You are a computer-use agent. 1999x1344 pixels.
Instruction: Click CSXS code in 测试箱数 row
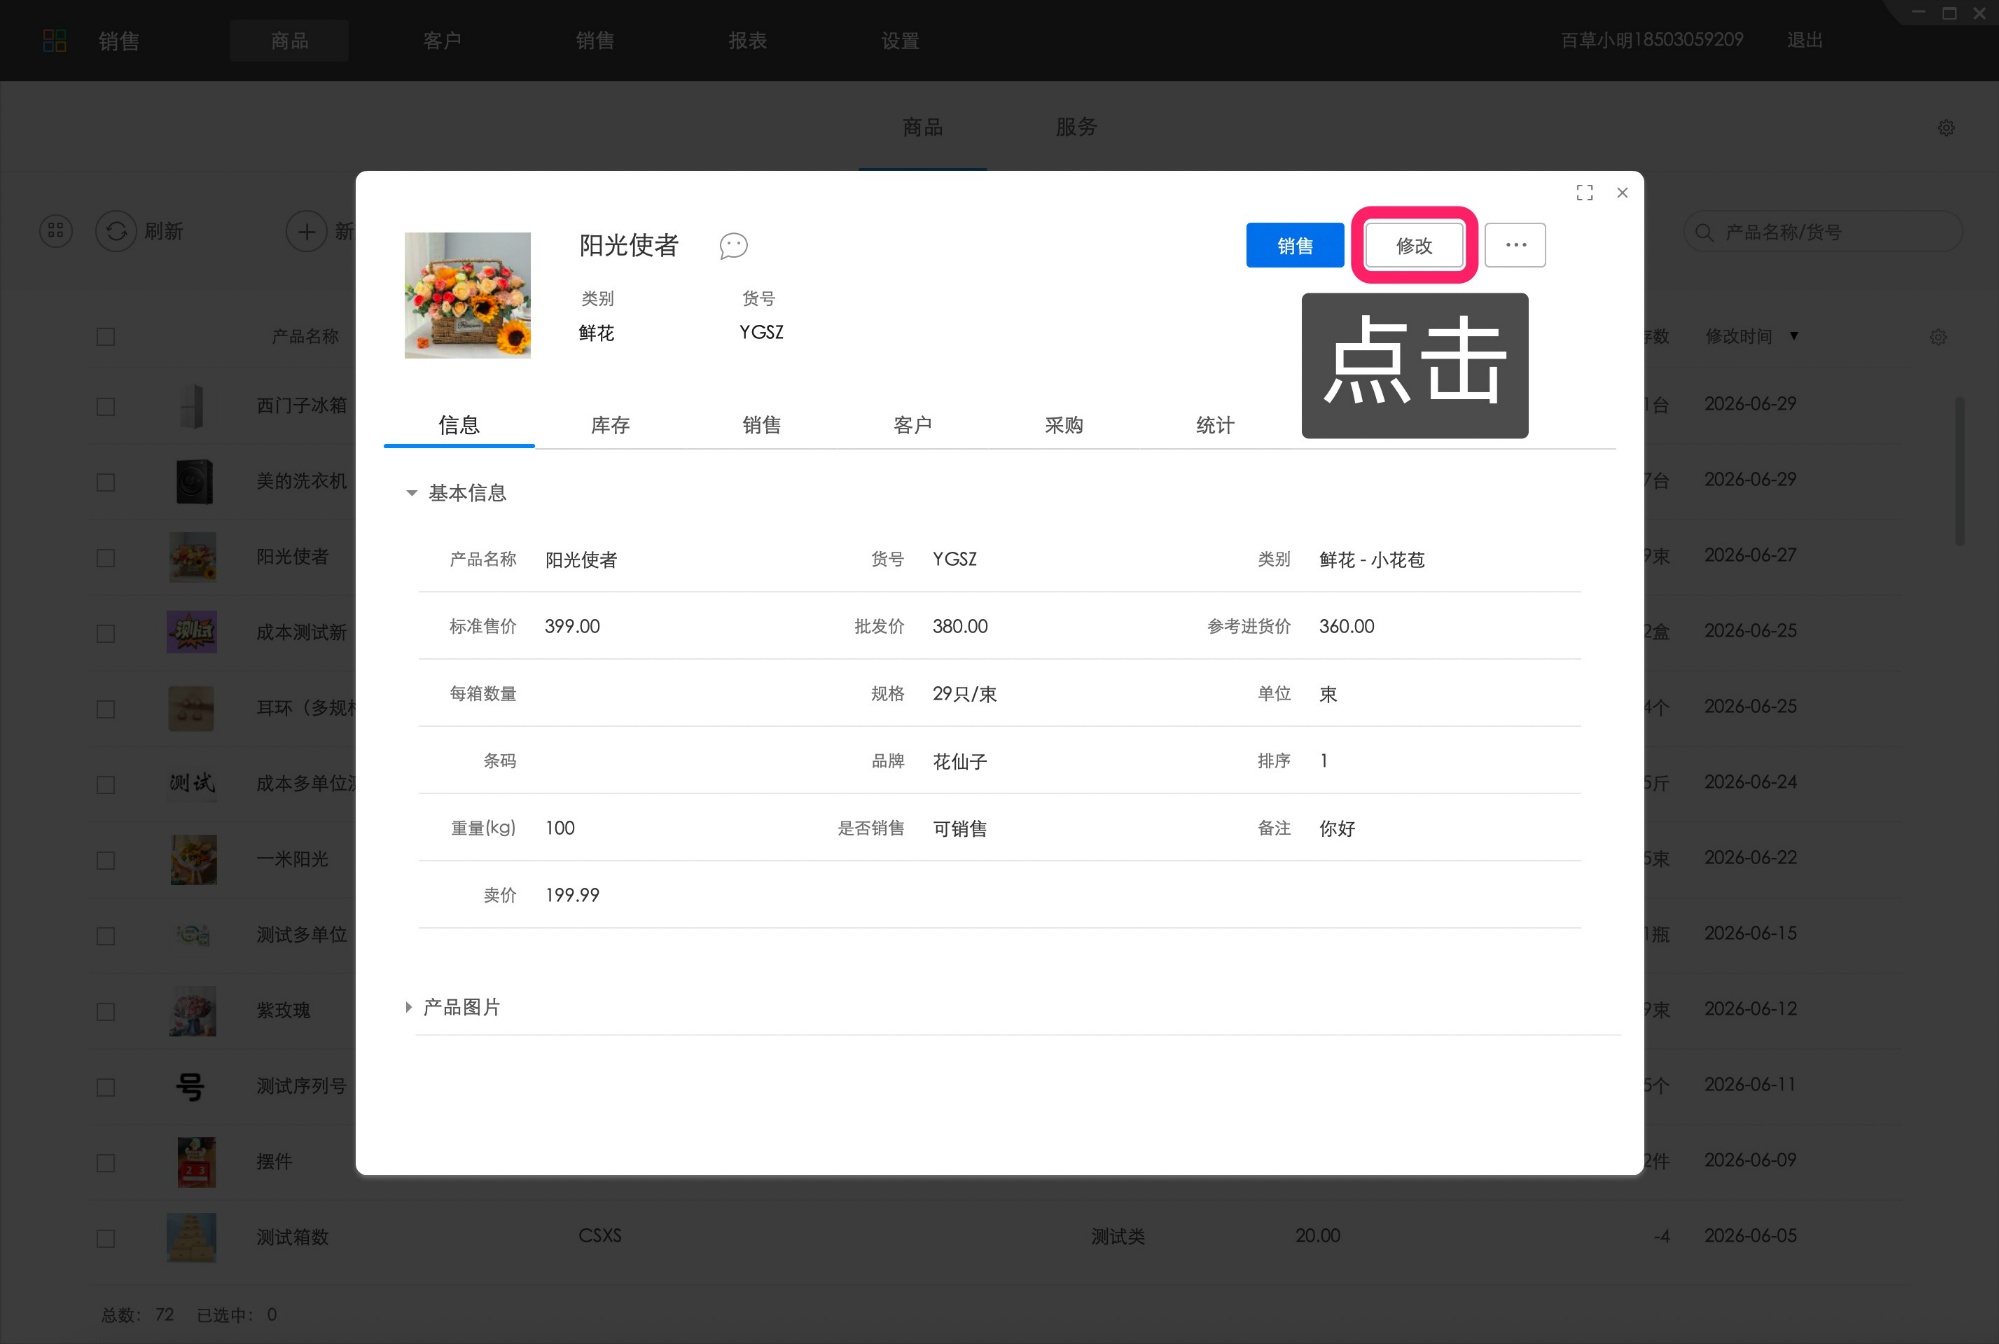(x=600, y=1235)
